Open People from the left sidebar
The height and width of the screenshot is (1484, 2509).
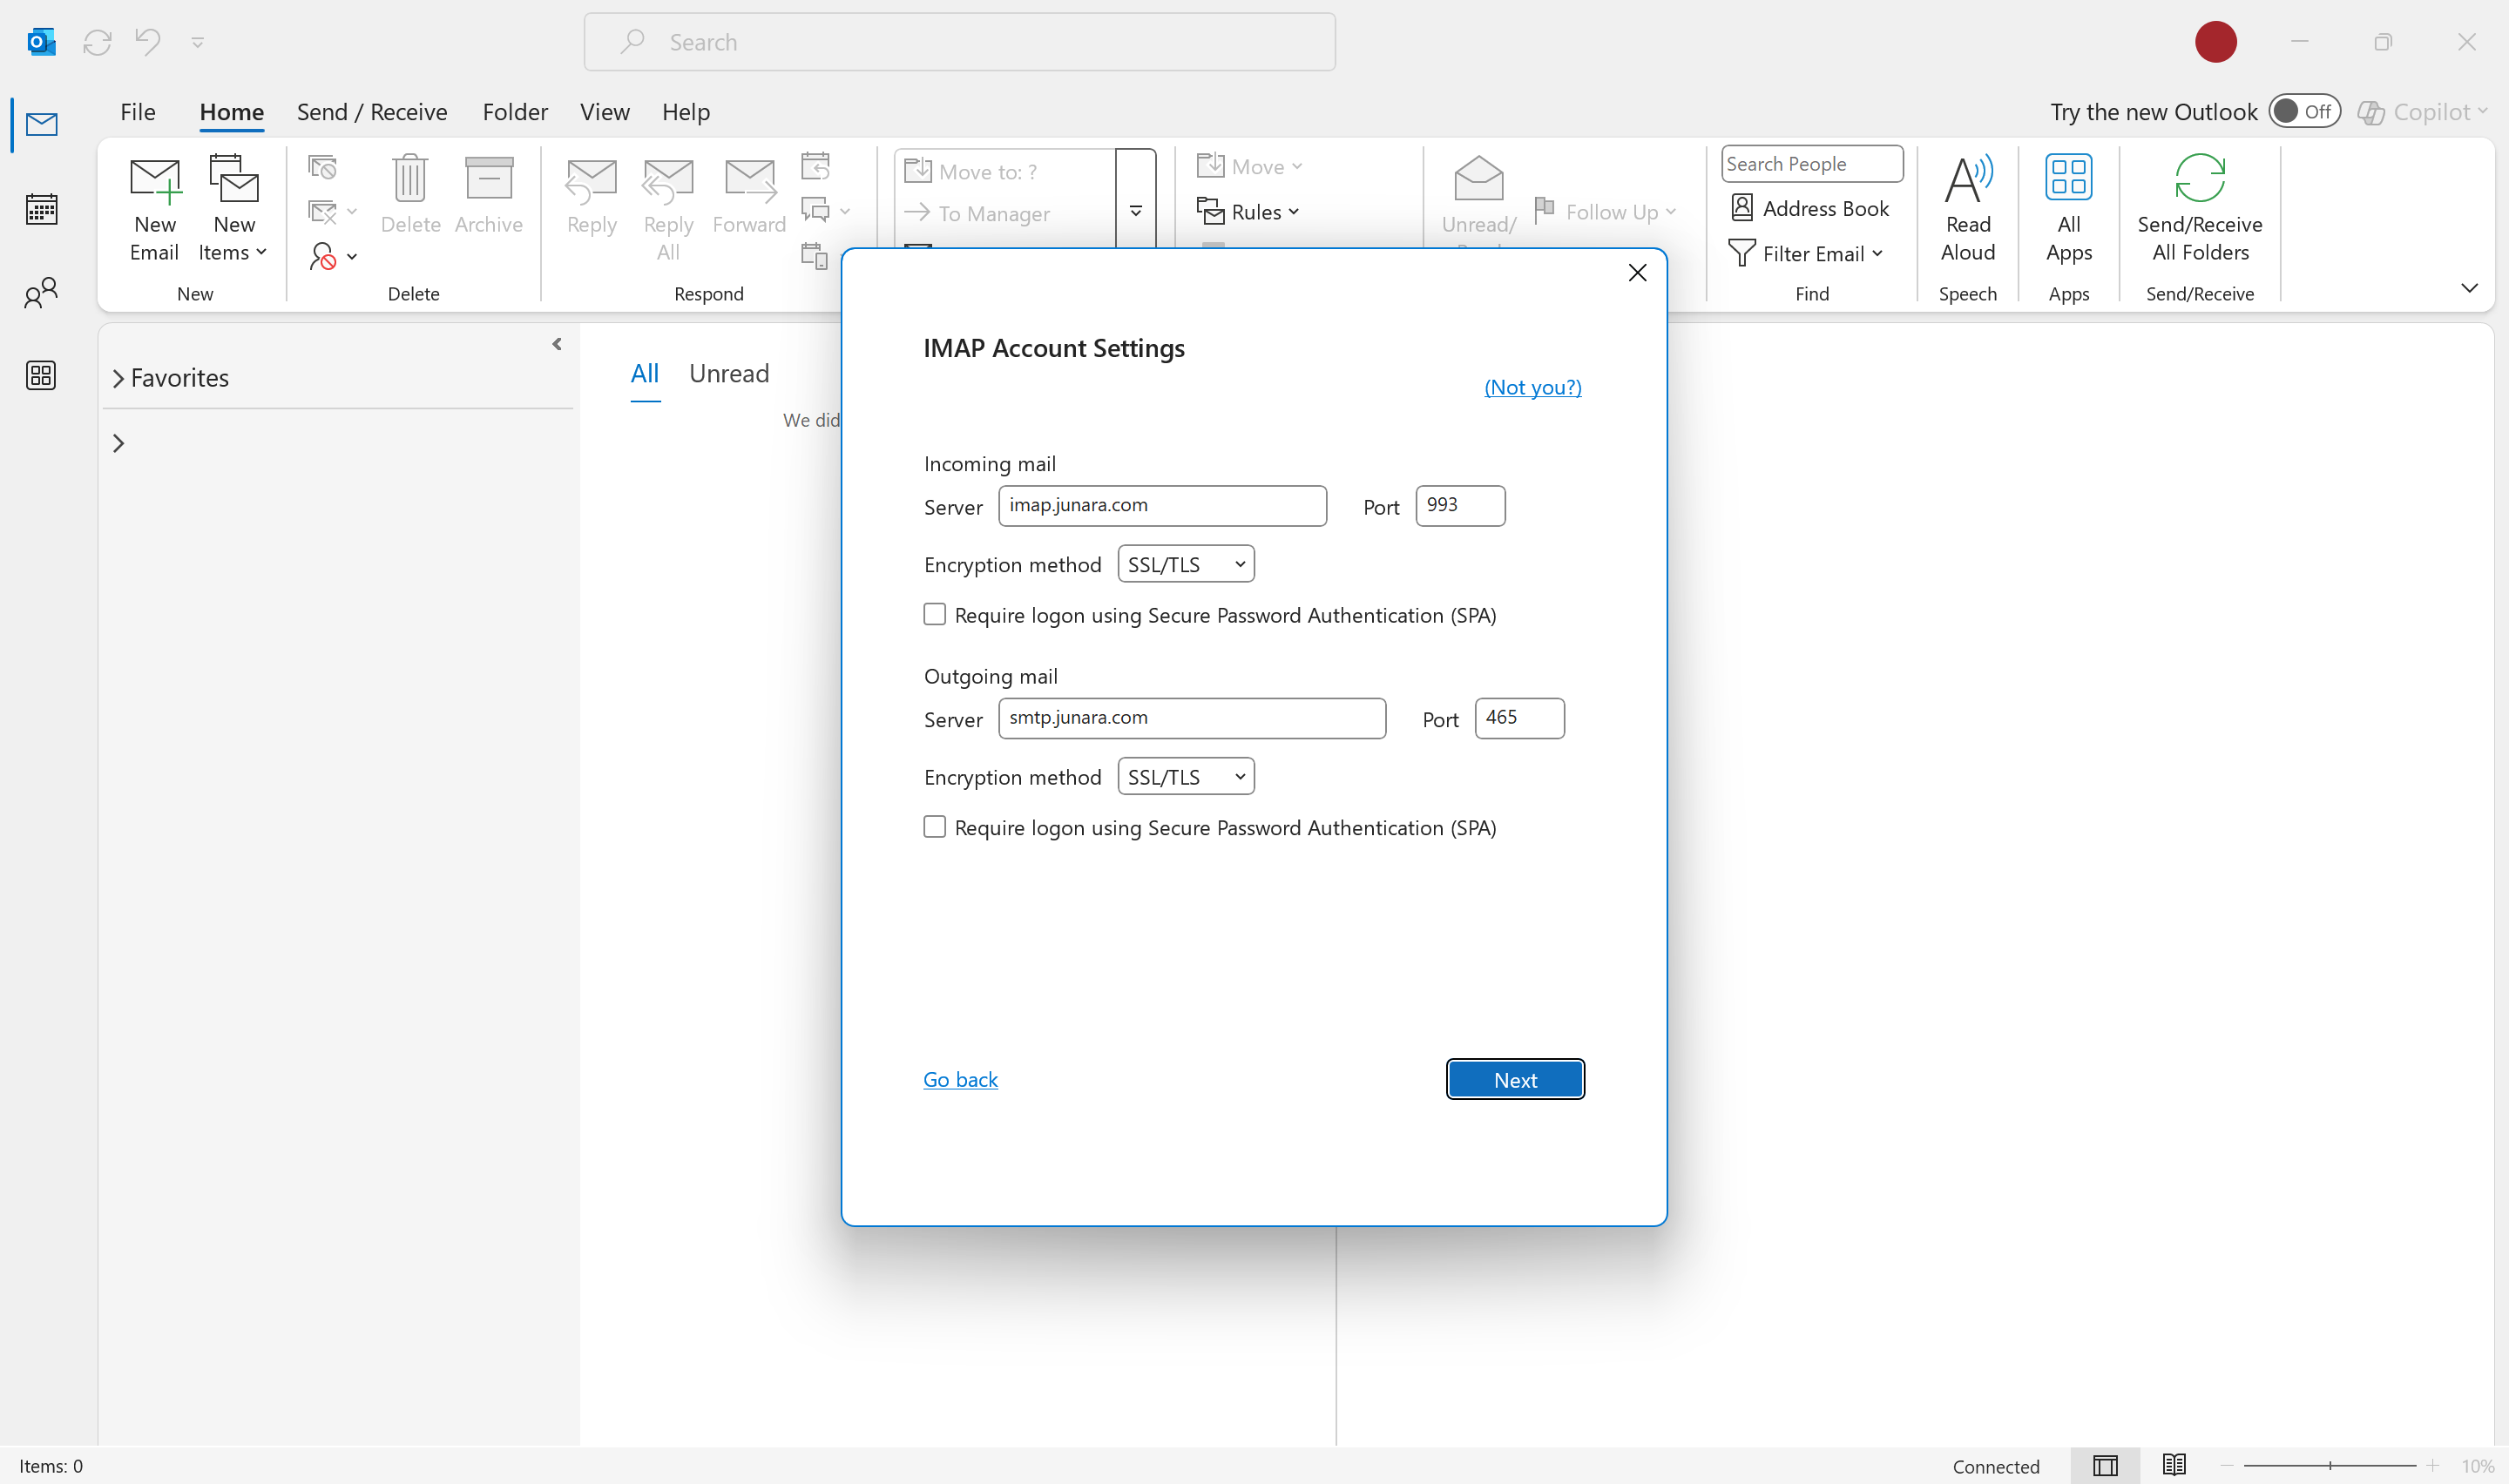pos(41,293)
